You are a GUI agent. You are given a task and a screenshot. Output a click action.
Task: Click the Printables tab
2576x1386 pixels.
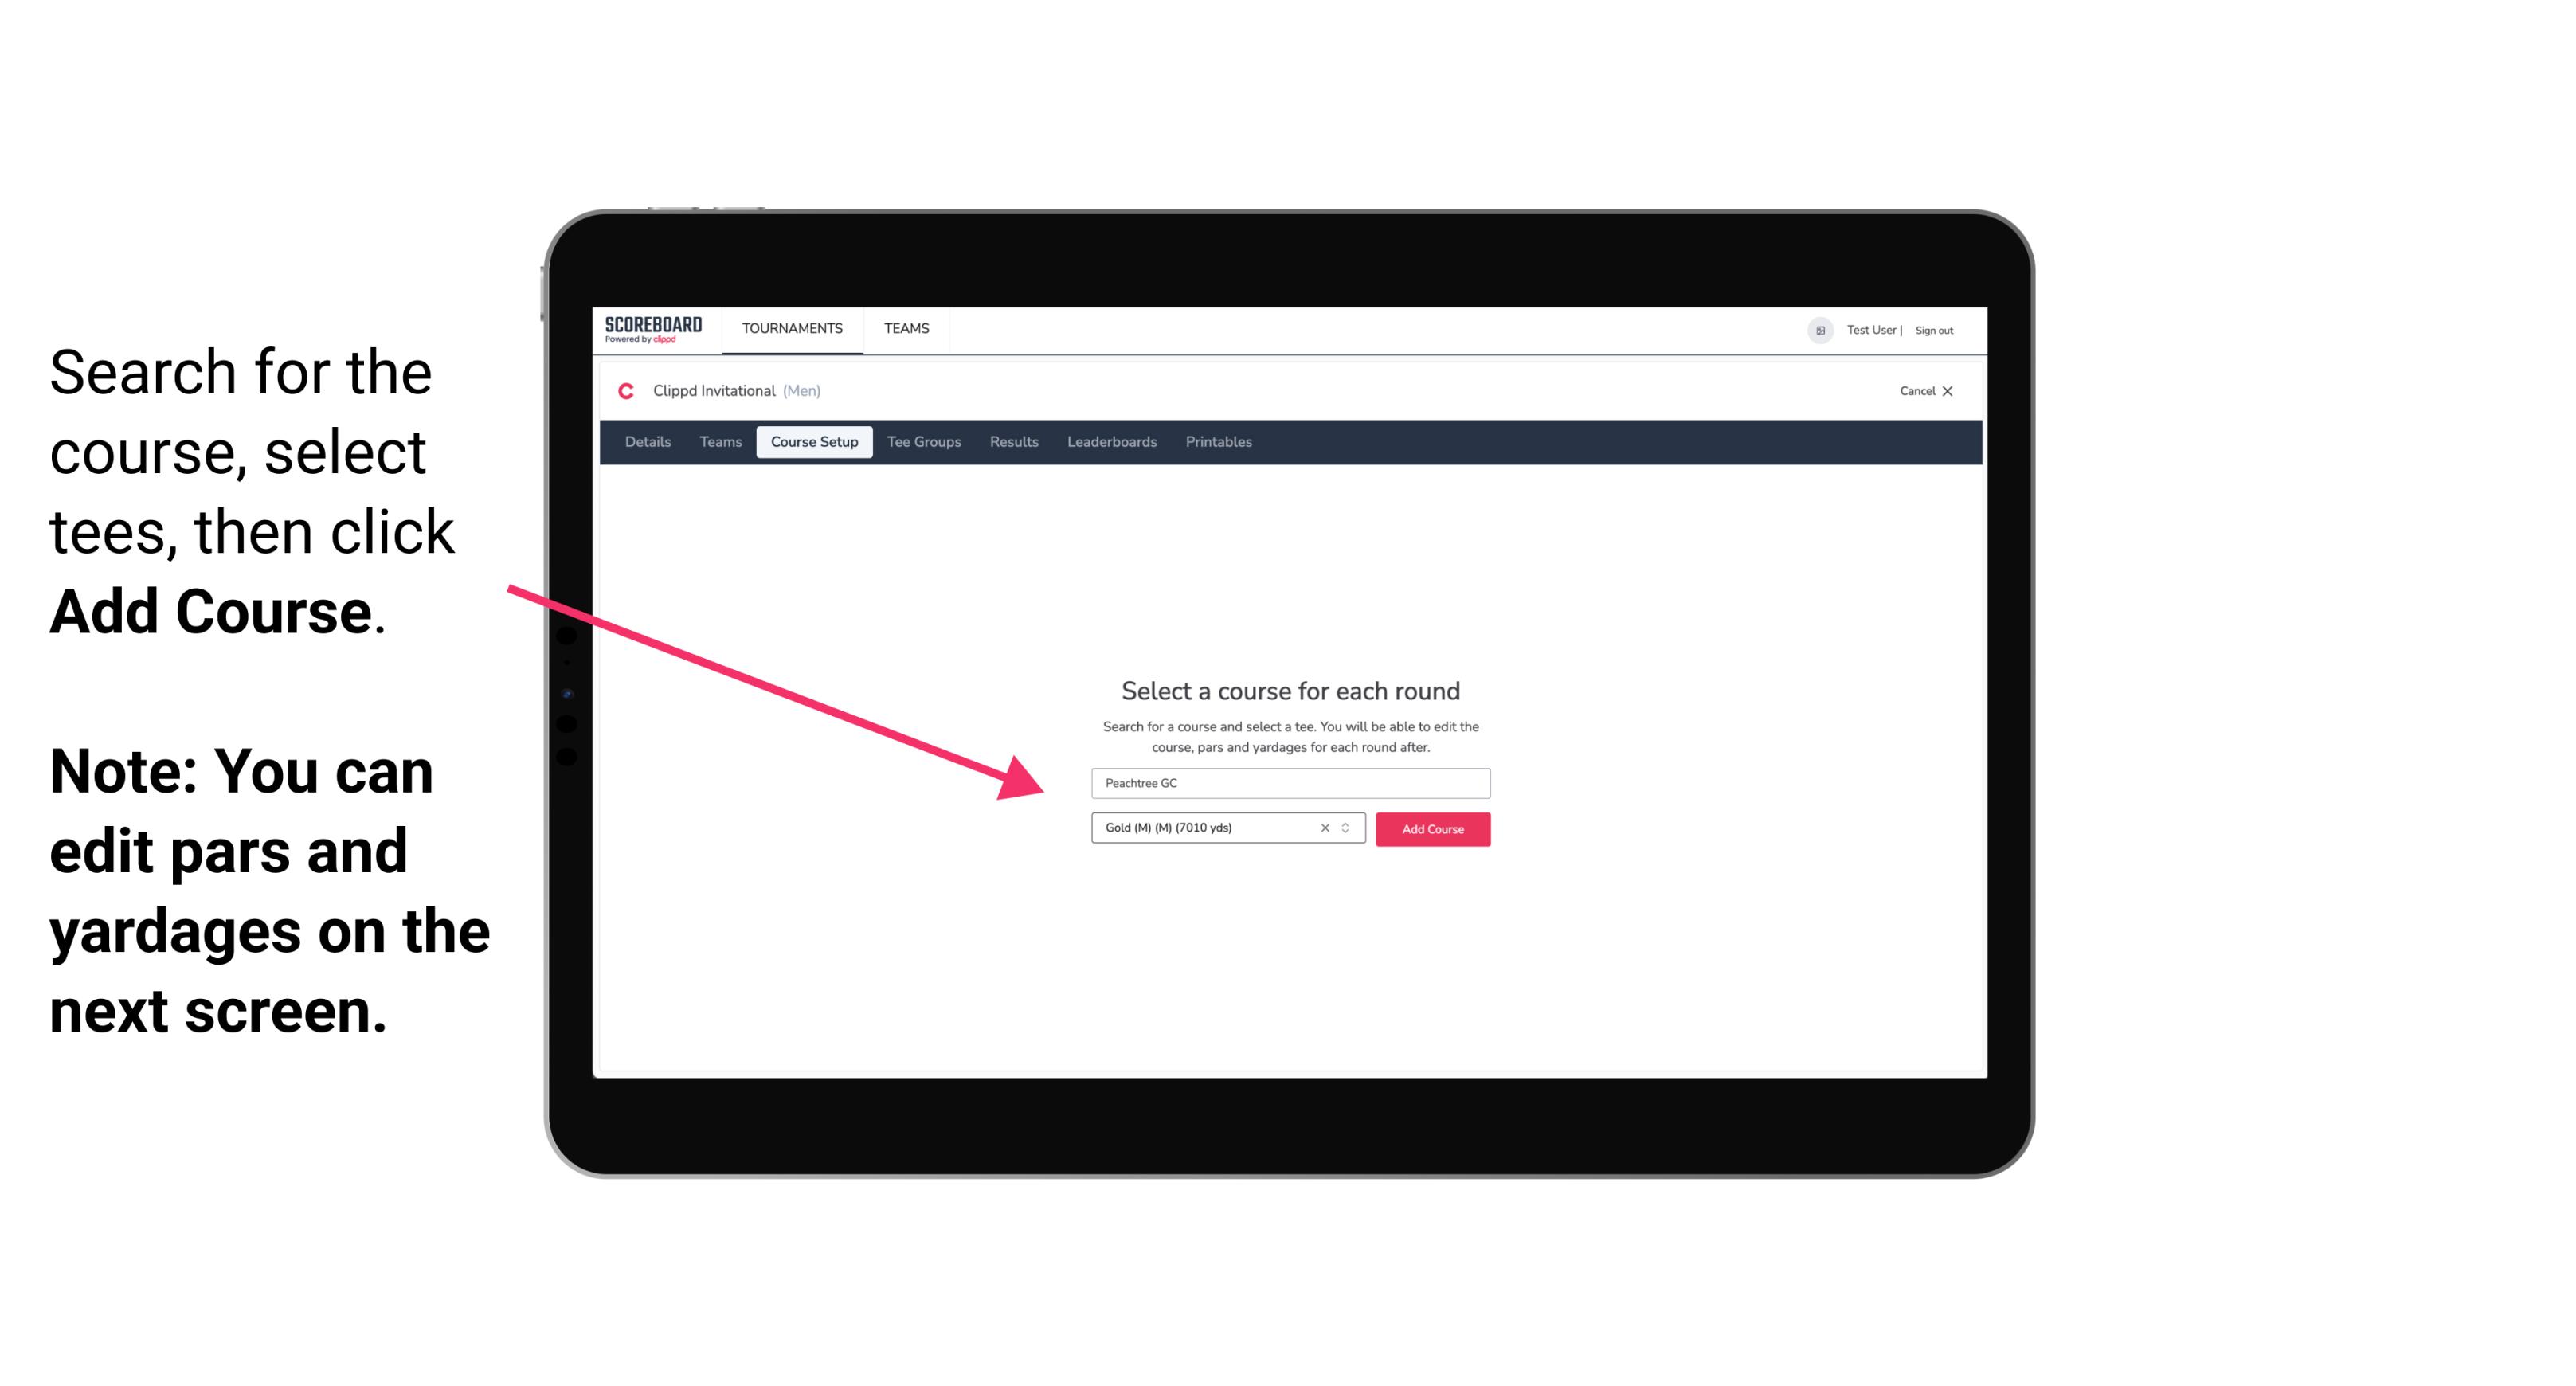[1218, 442]
